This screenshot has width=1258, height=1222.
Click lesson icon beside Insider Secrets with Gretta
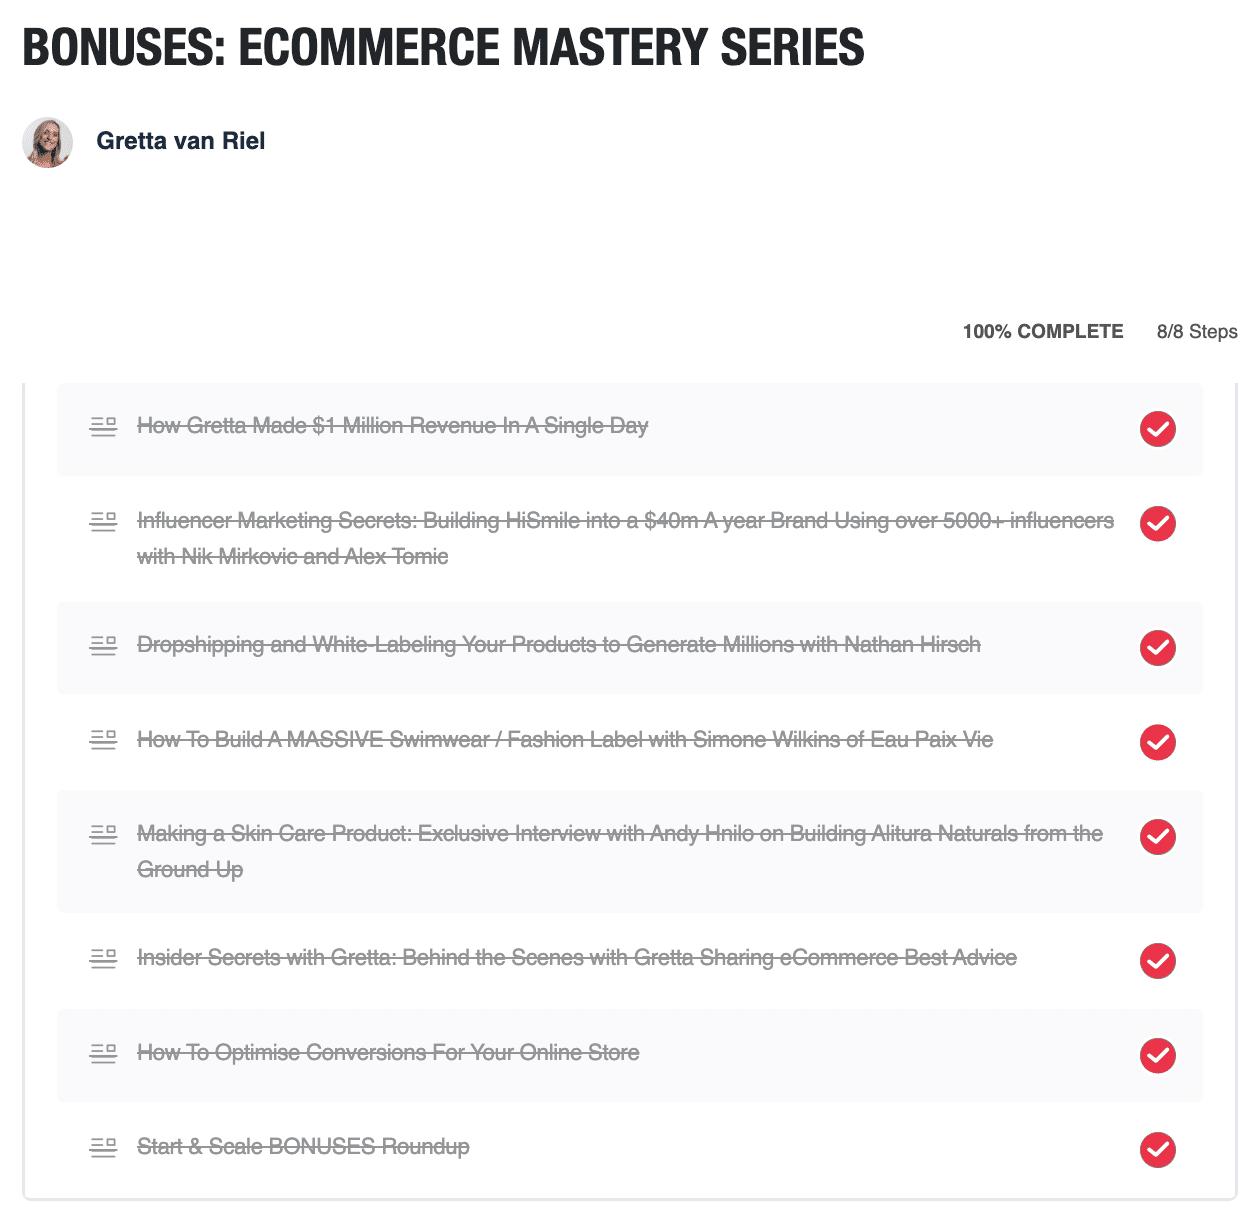coord(103,959)
